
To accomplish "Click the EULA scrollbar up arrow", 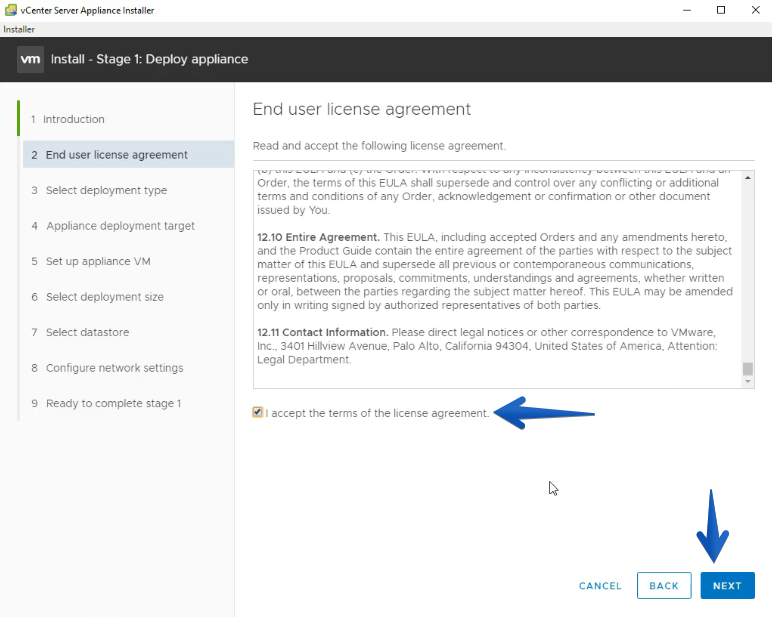I will [x=748, y=178].
